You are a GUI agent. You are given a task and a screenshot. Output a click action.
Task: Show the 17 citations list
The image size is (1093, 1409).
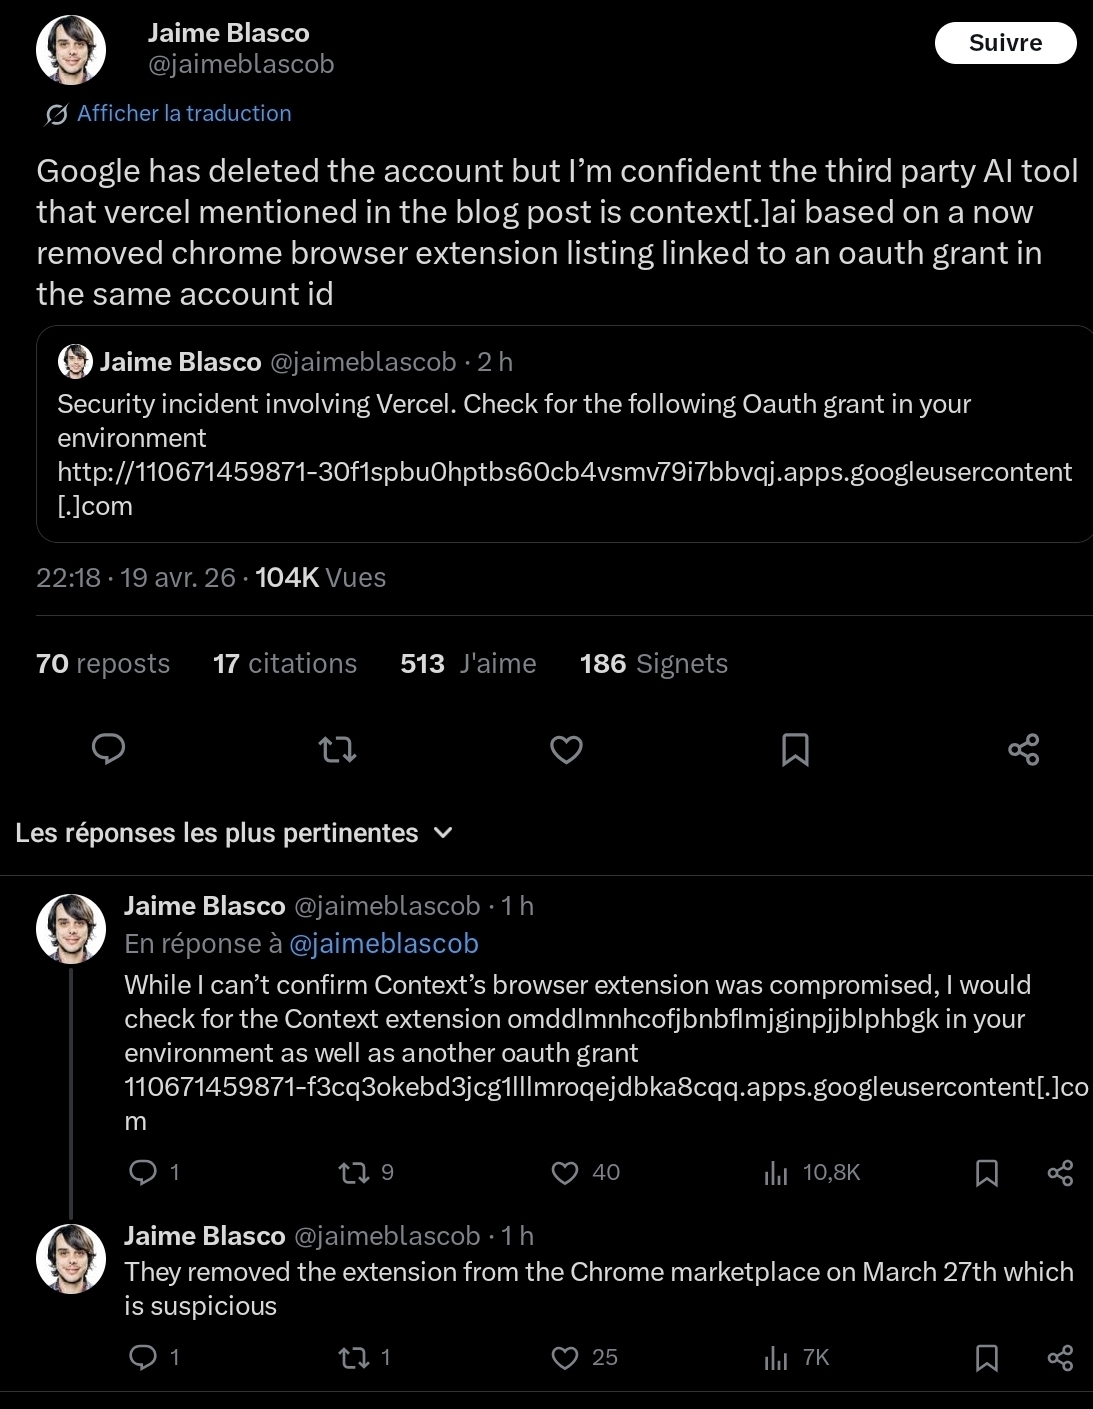point(285,664)
